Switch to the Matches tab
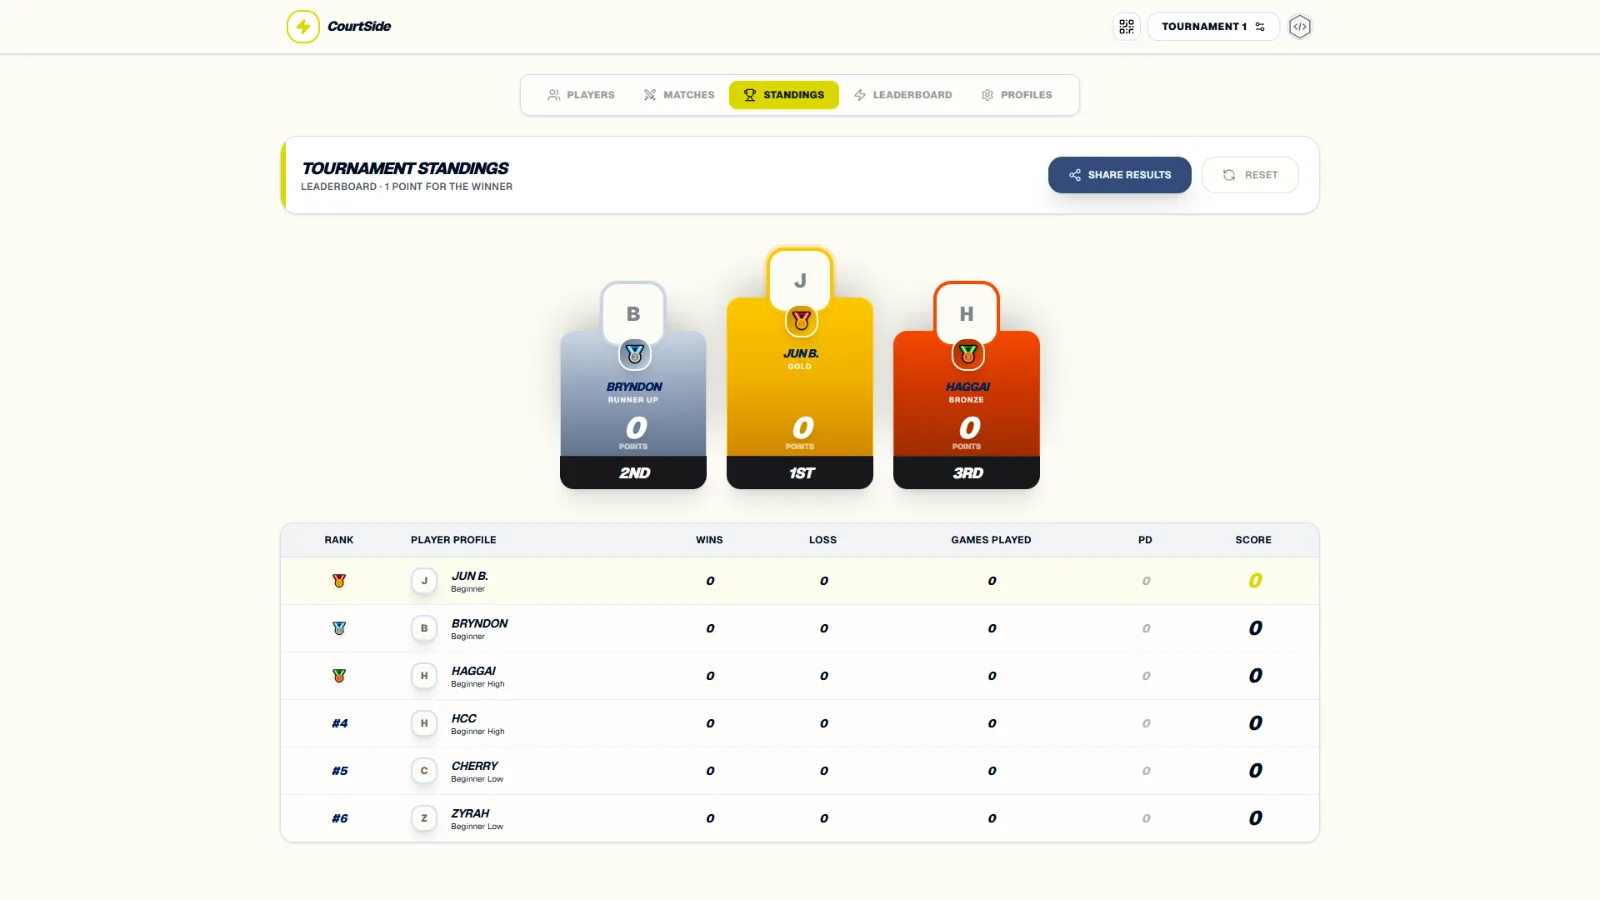 click(x=679, y=95)
